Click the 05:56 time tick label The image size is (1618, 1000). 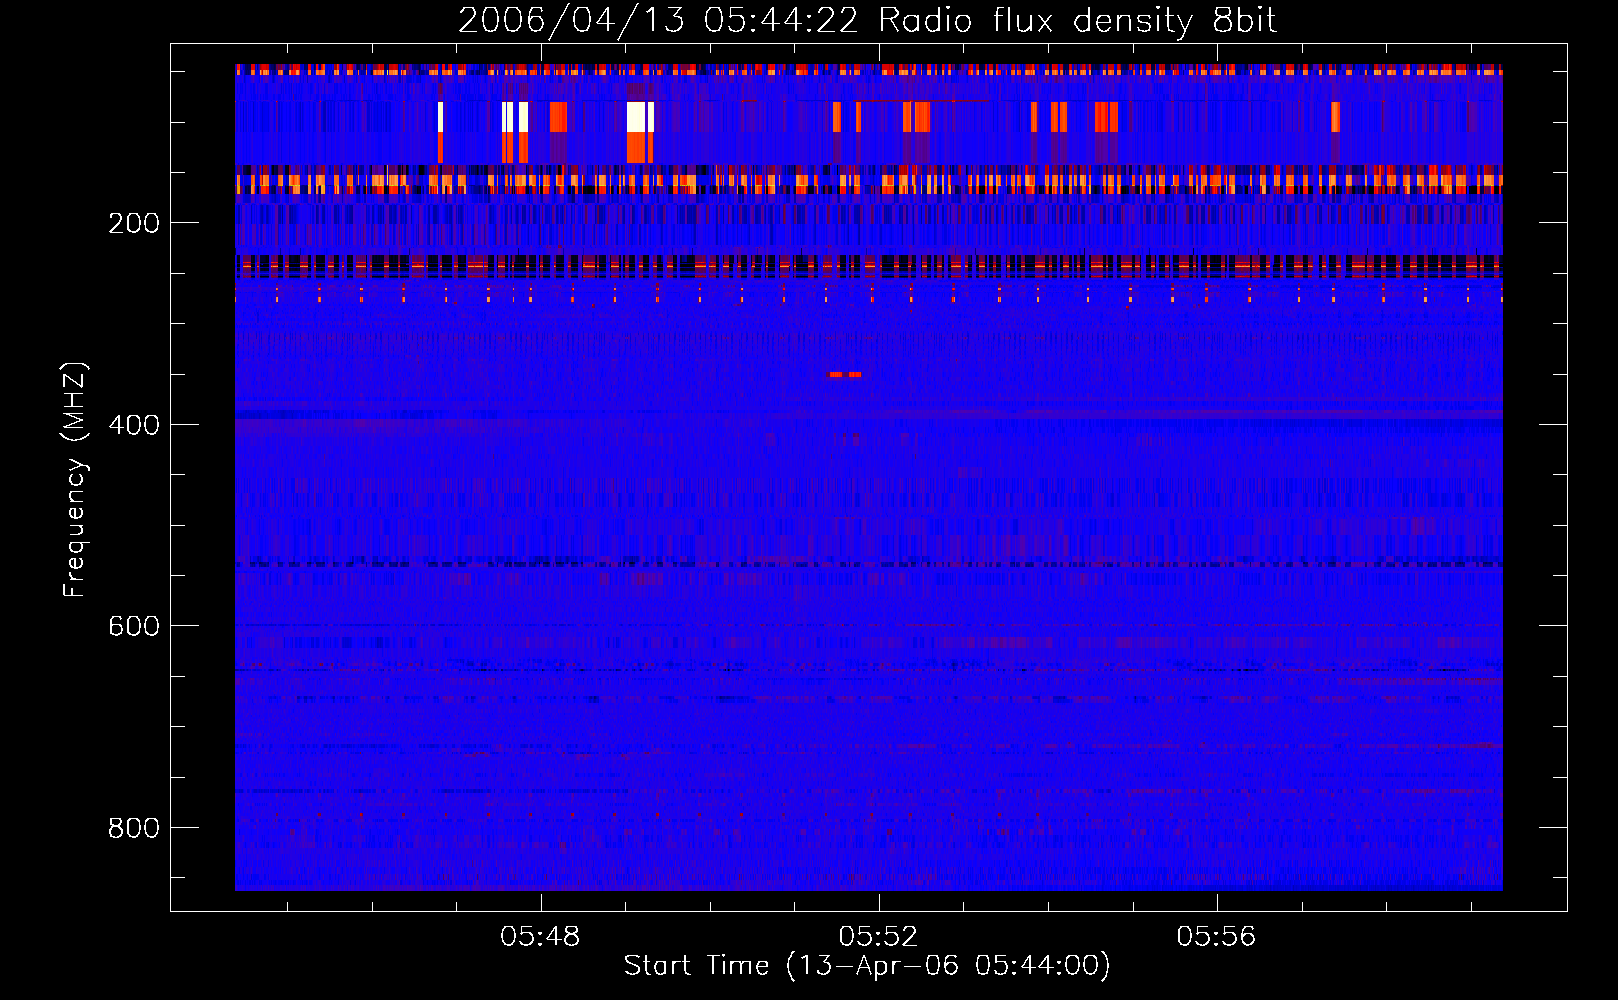[1216, 936]
